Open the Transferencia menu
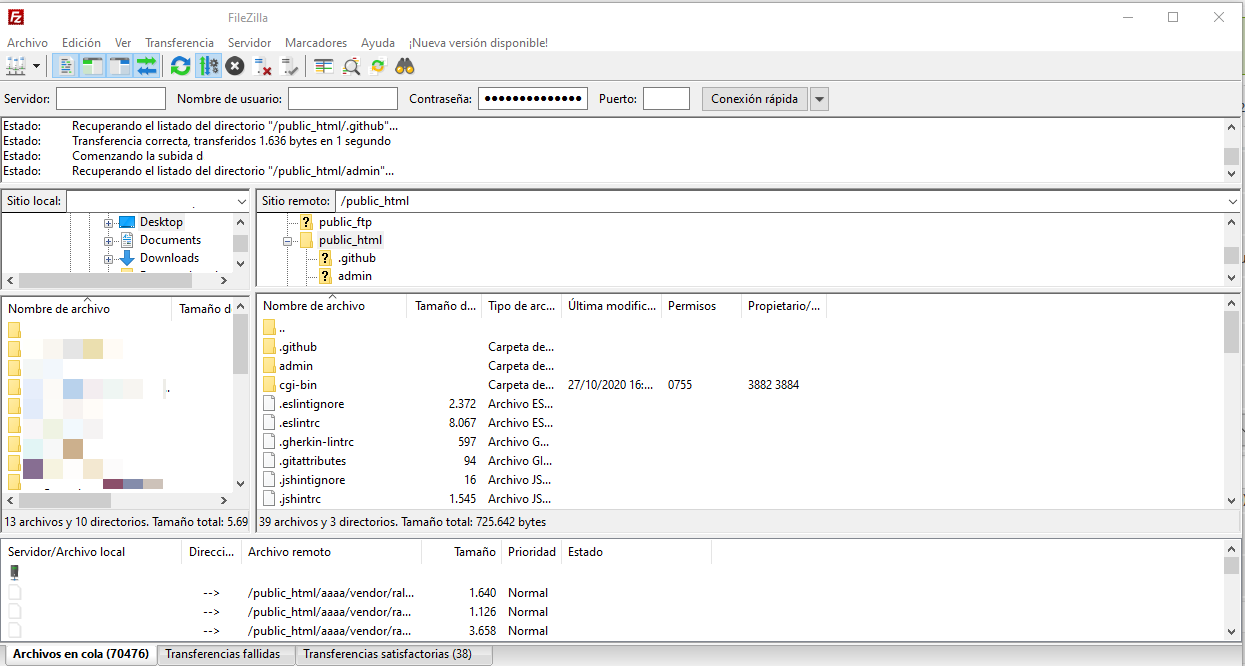Viewport: 1245px width, 666px height. 179,43
